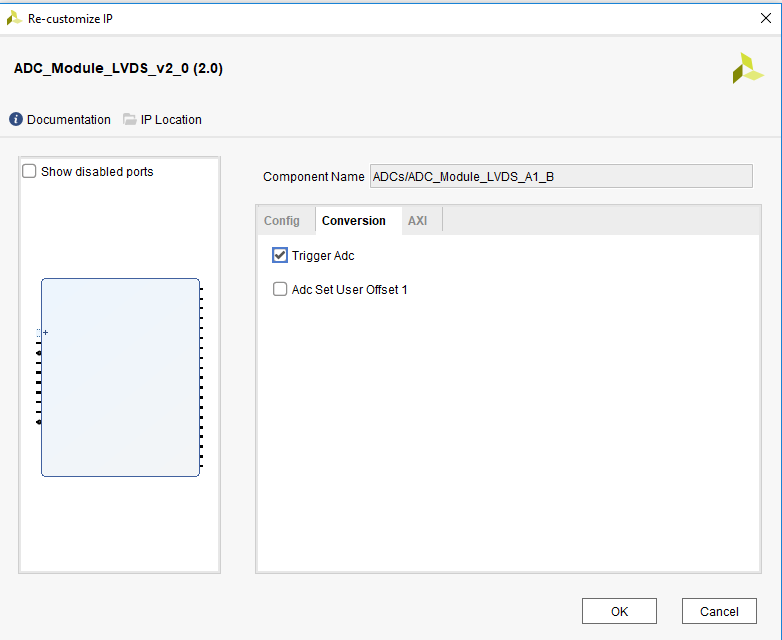This screenshot has height=640, width=782.
Task: Cancel the IP customization
Action: coord(718,611)
